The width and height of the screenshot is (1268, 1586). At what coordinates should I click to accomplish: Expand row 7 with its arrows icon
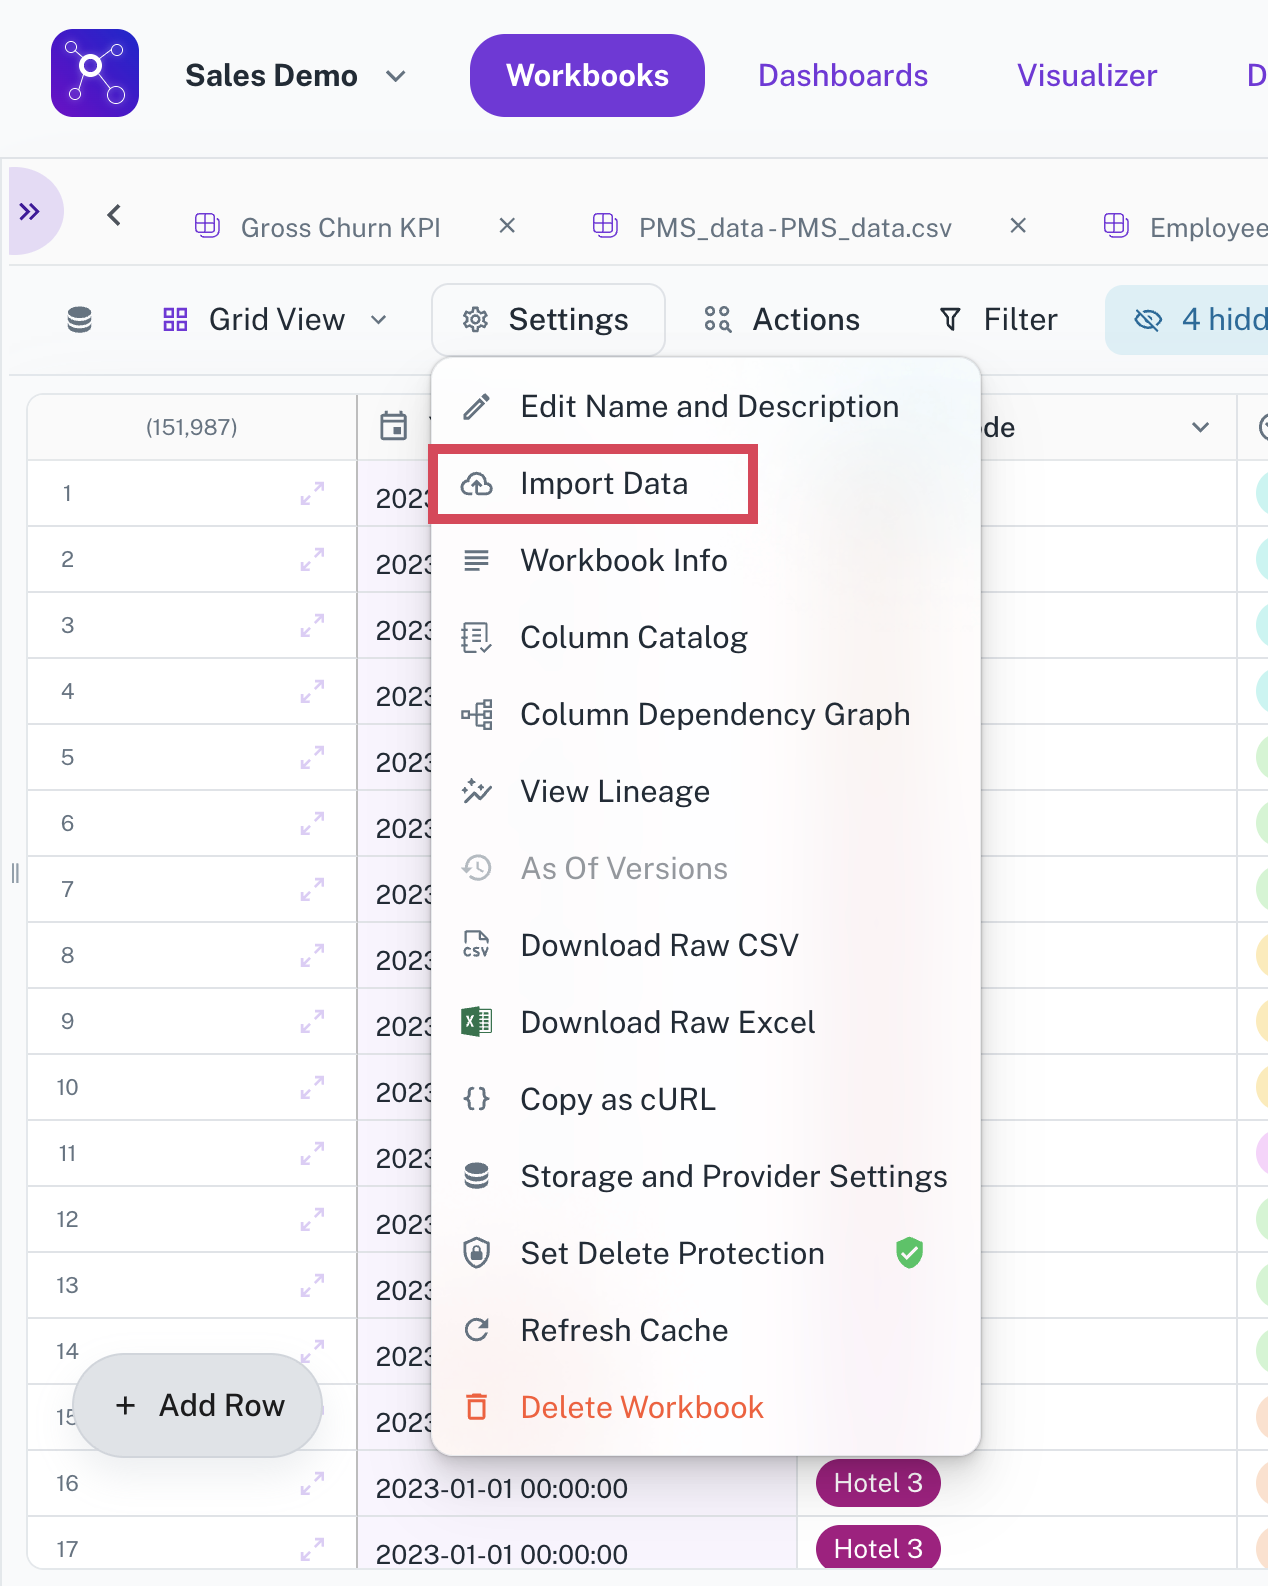312,890
